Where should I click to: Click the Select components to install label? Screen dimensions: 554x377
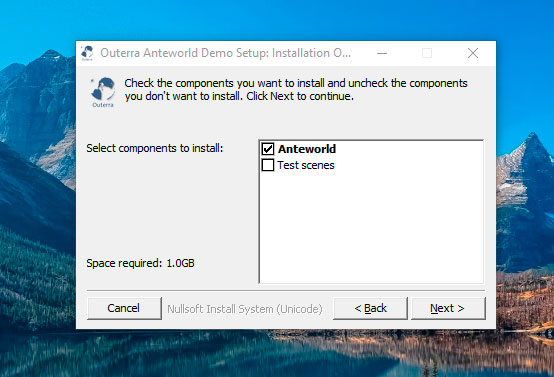(x=155, y=148)
